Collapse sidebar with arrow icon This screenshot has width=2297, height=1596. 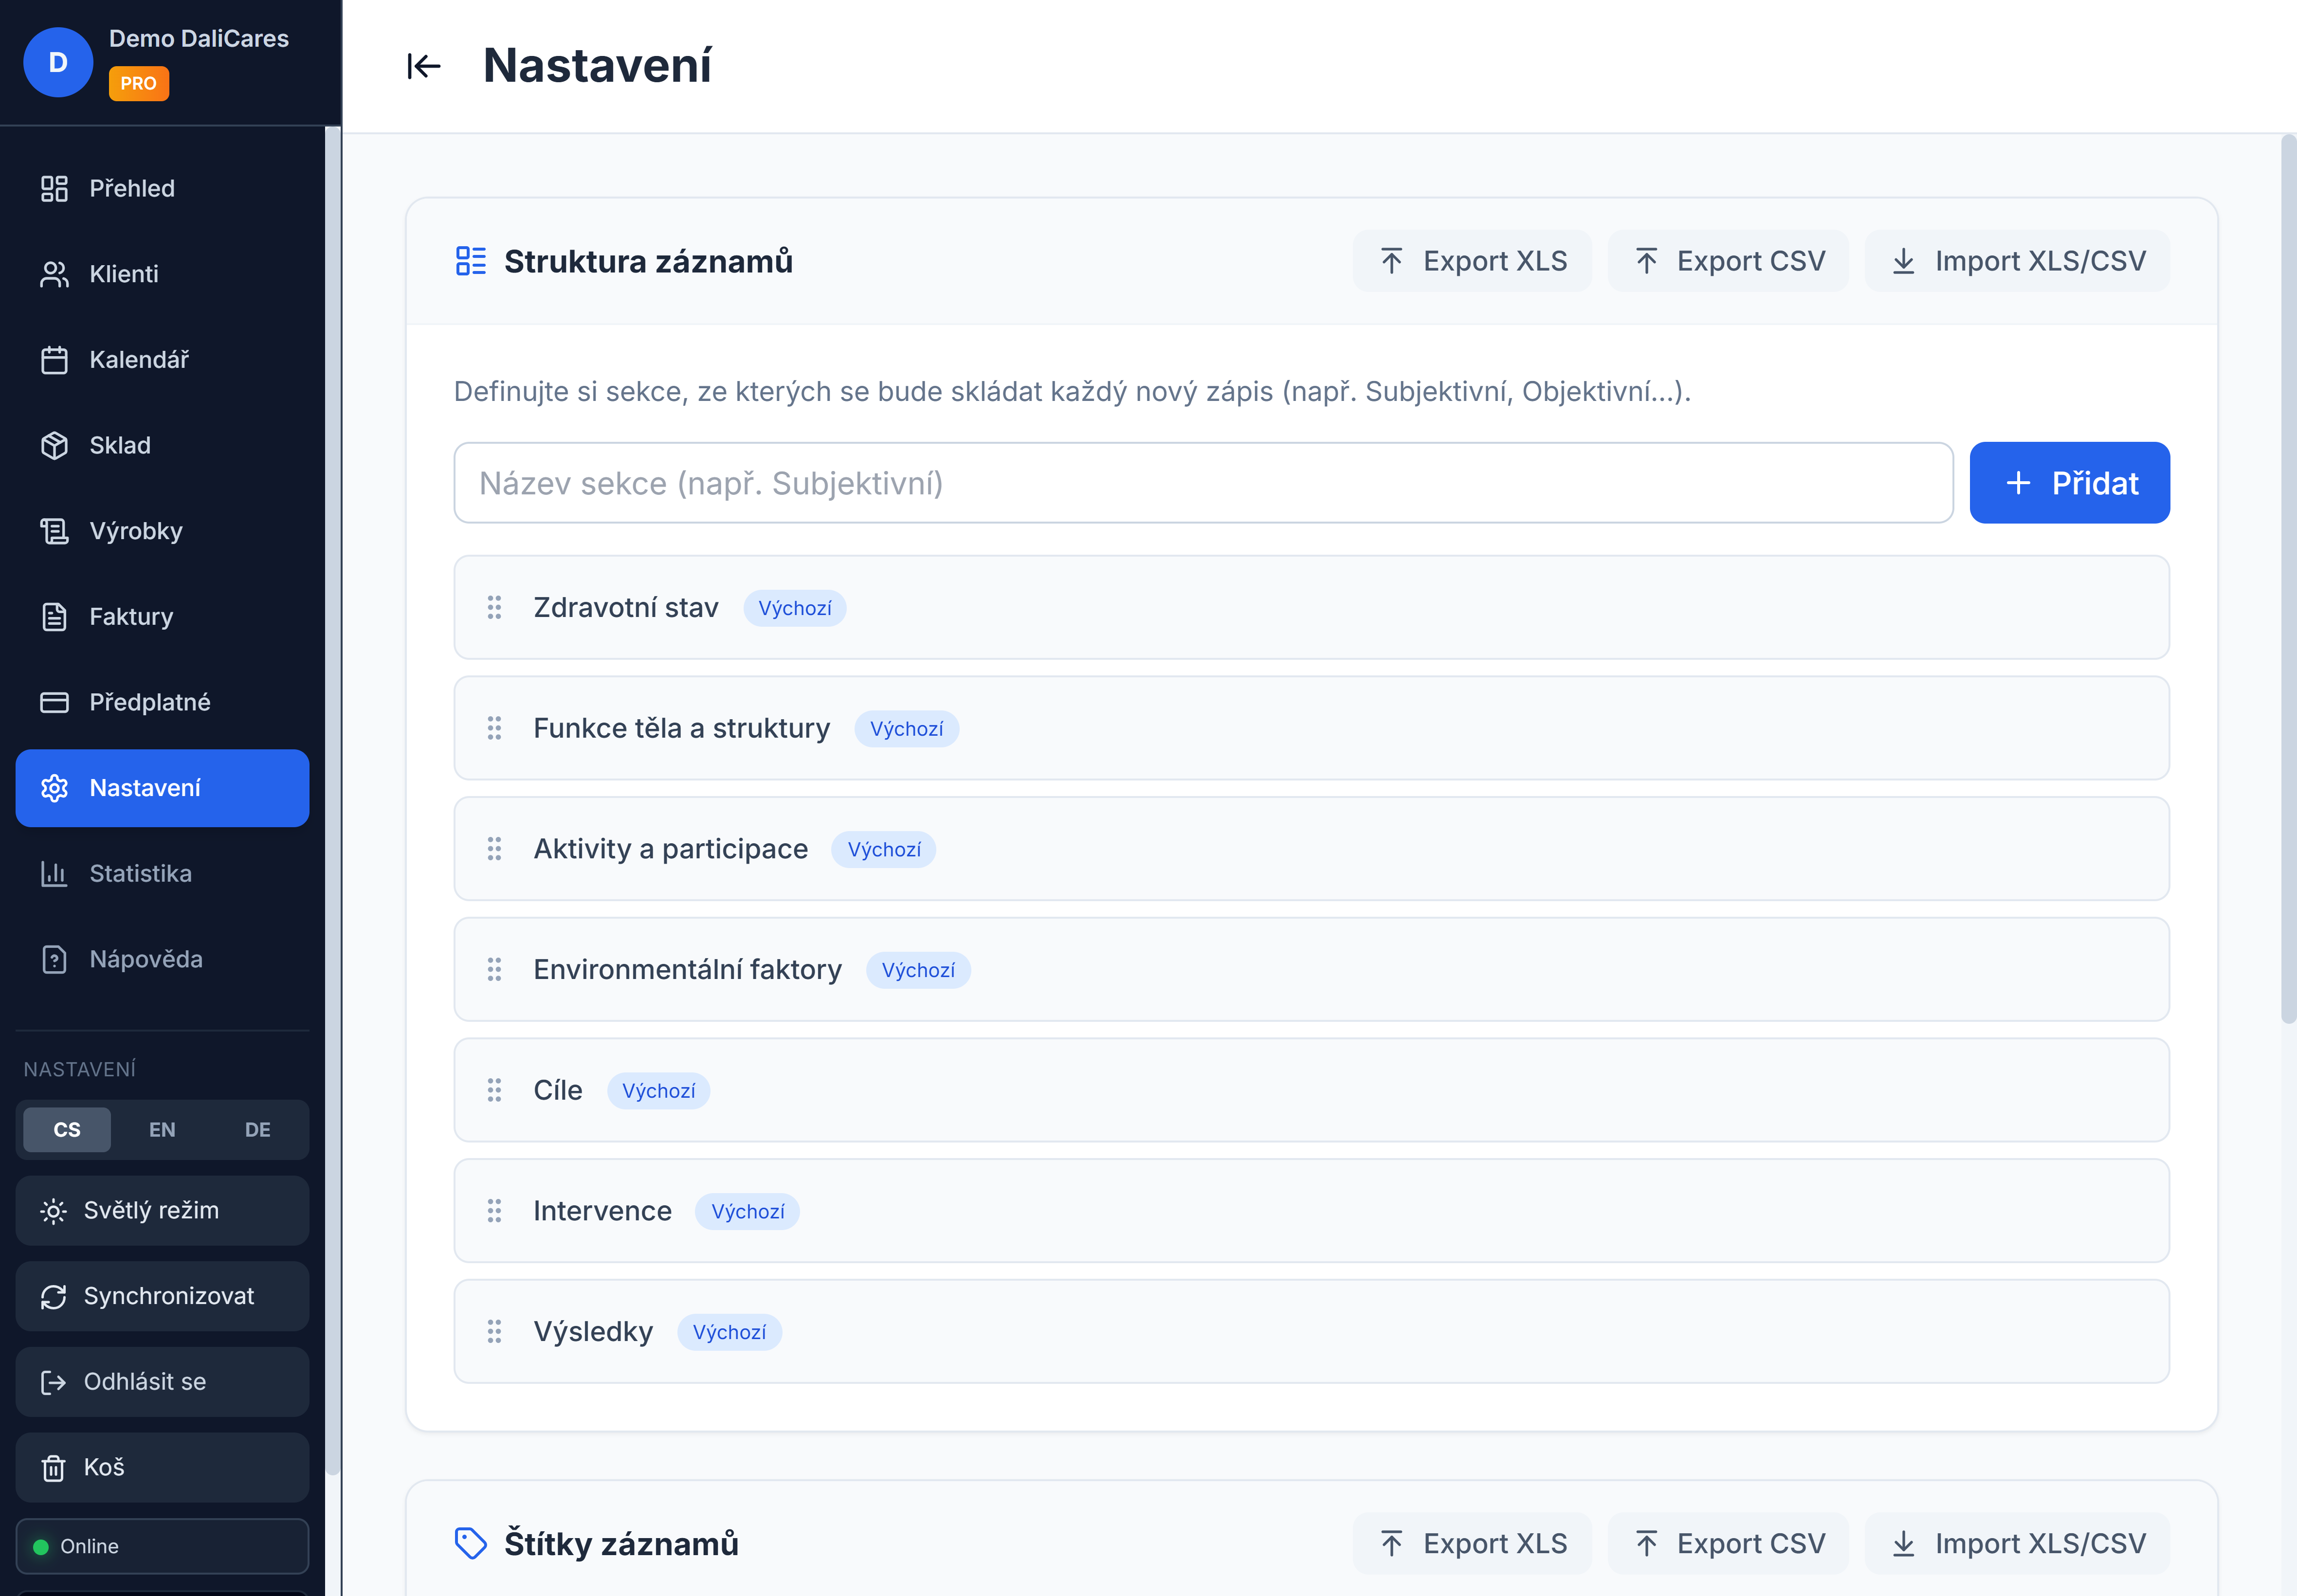[423, 66]
